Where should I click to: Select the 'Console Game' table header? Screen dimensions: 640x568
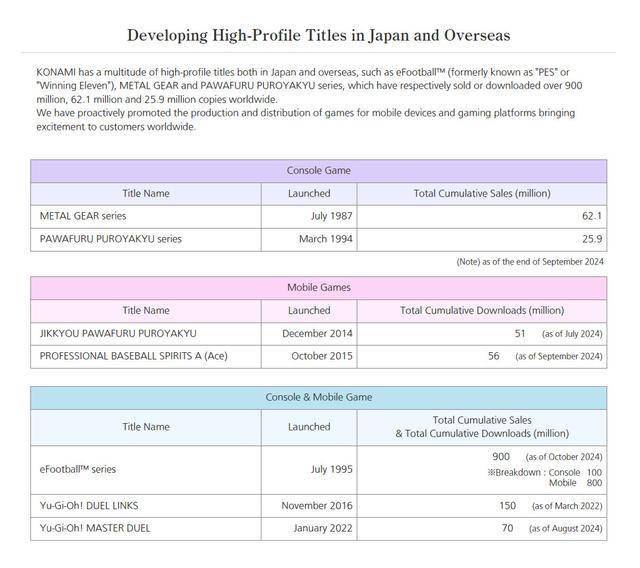(318, 171)
